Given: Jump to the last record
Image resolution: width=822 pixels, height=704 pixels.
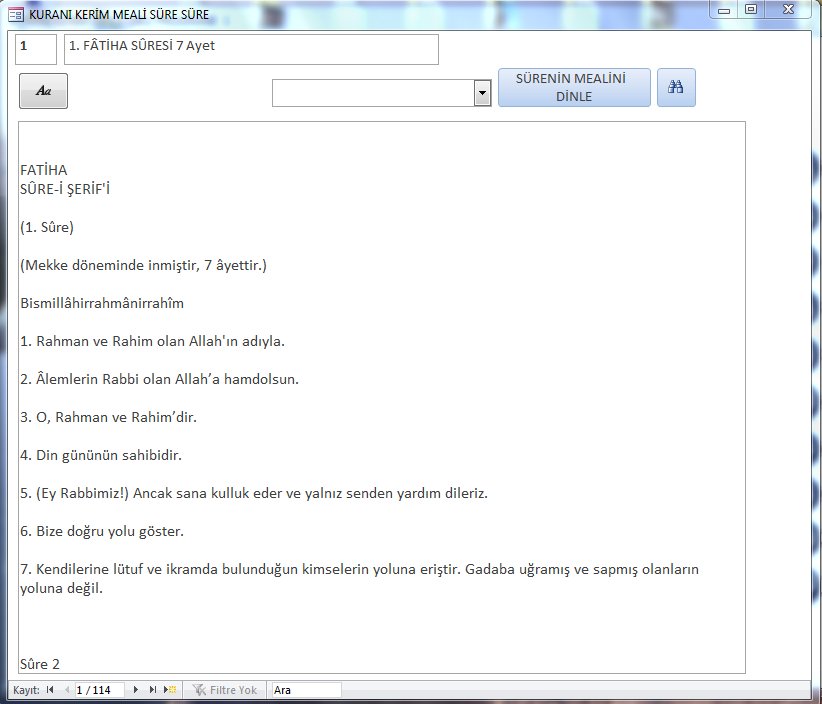Looking at the screenshot, I should coord(153,690).
